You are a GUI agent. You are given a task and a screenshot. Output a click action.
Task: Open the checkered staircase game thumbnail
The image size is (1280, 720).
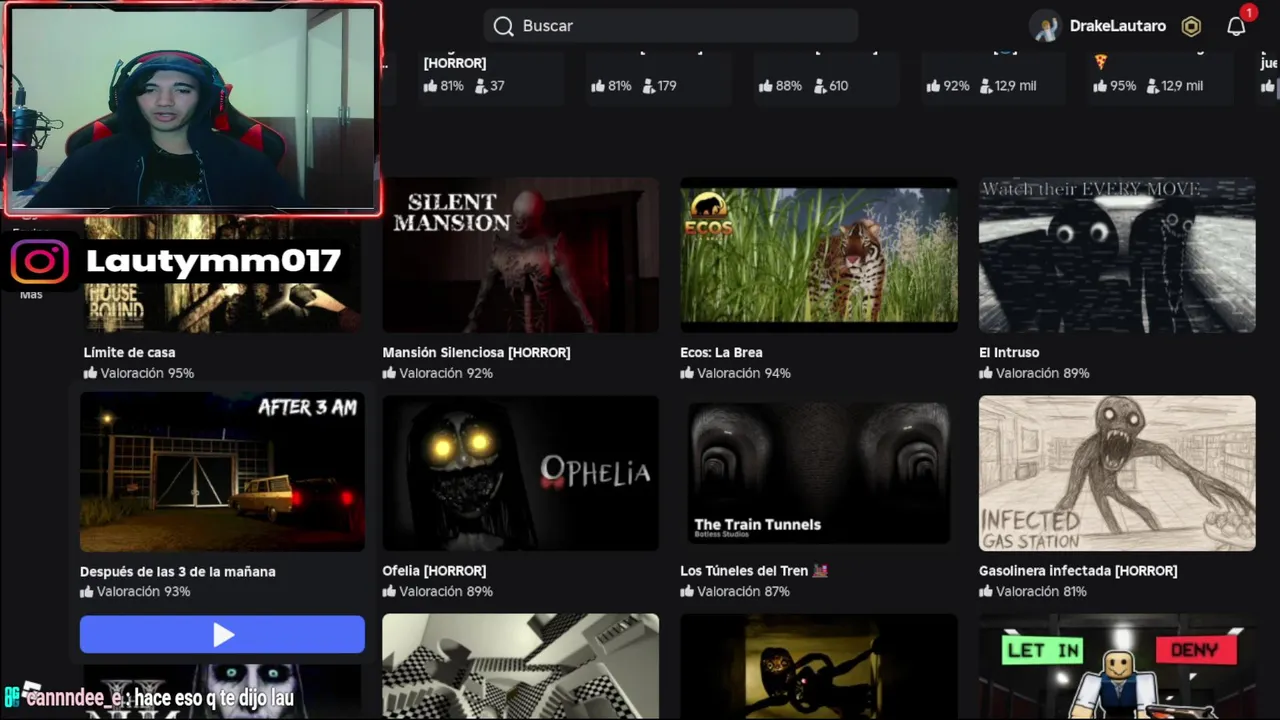[x=520, y=666]
